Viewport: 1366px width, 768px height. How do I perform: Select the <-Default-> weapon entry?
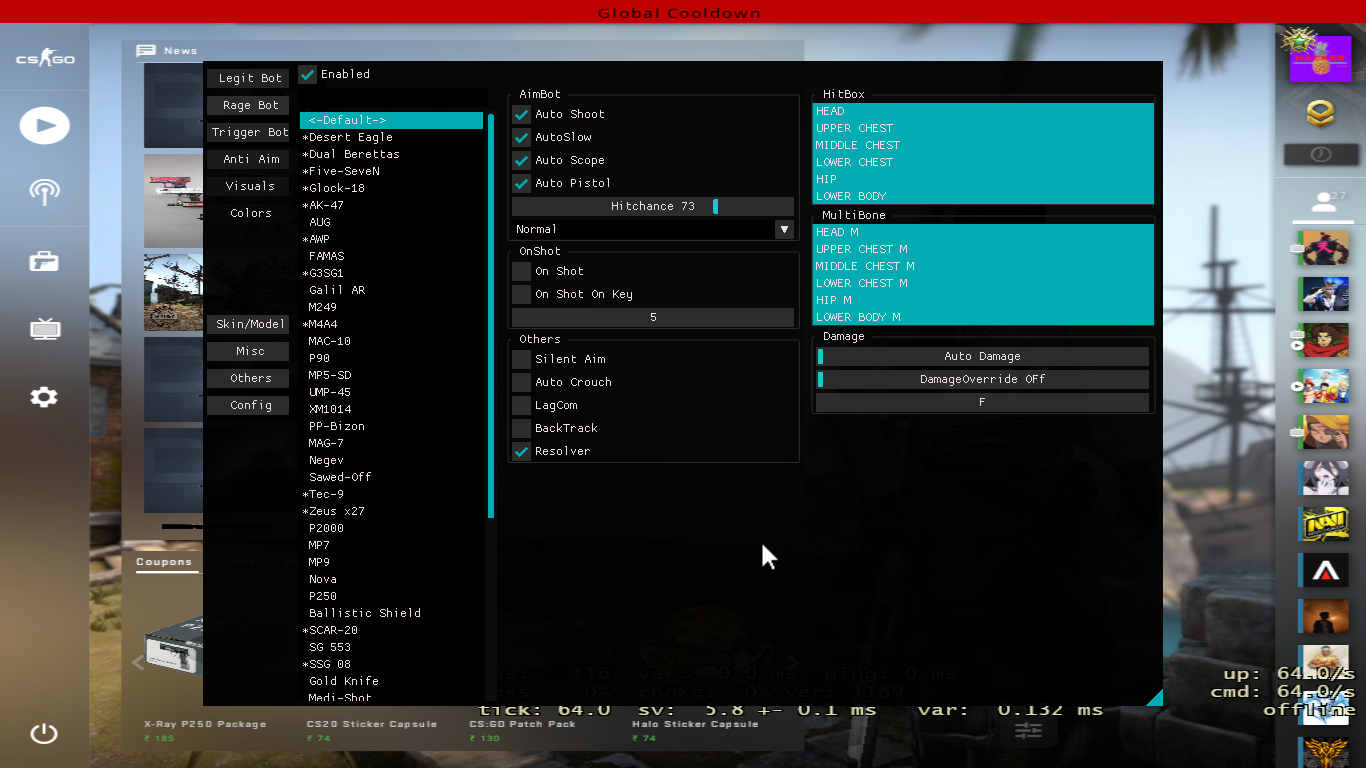[391, 120]
